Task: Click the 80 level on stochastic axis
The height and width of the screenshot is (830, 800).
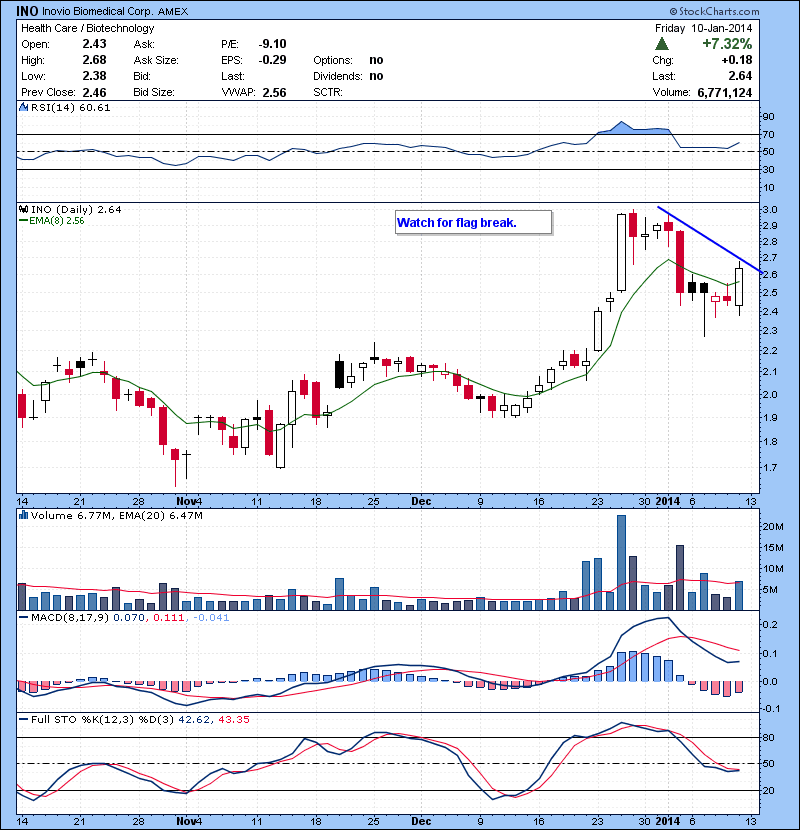Action: [768, 737]
